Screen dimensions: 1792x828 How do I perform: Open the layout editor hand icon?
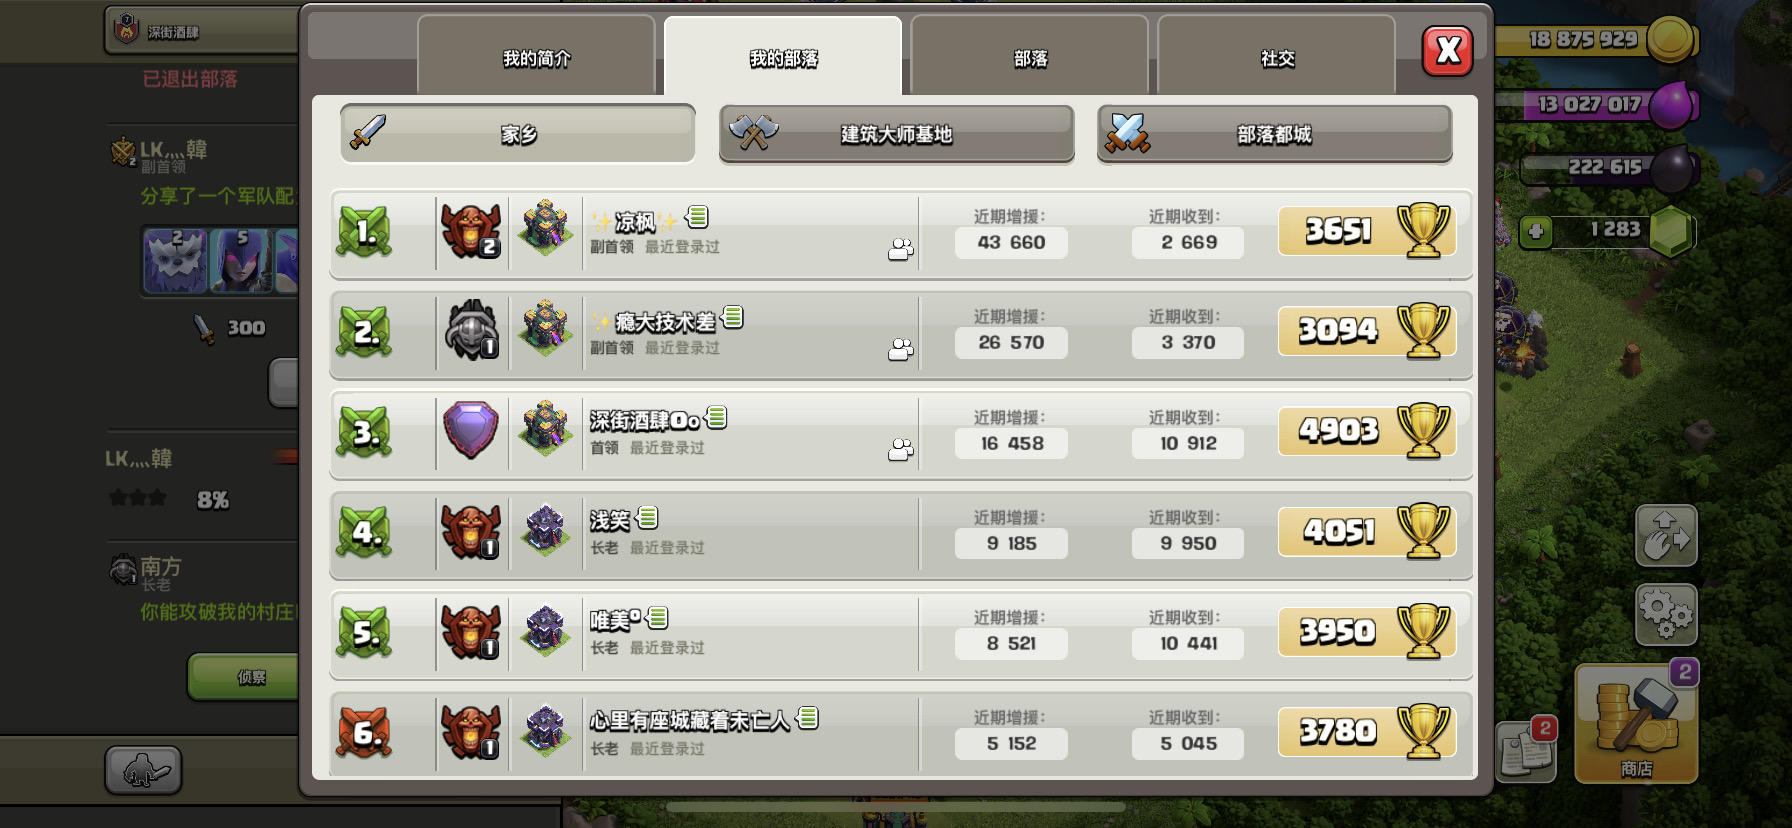point(1666,535)
